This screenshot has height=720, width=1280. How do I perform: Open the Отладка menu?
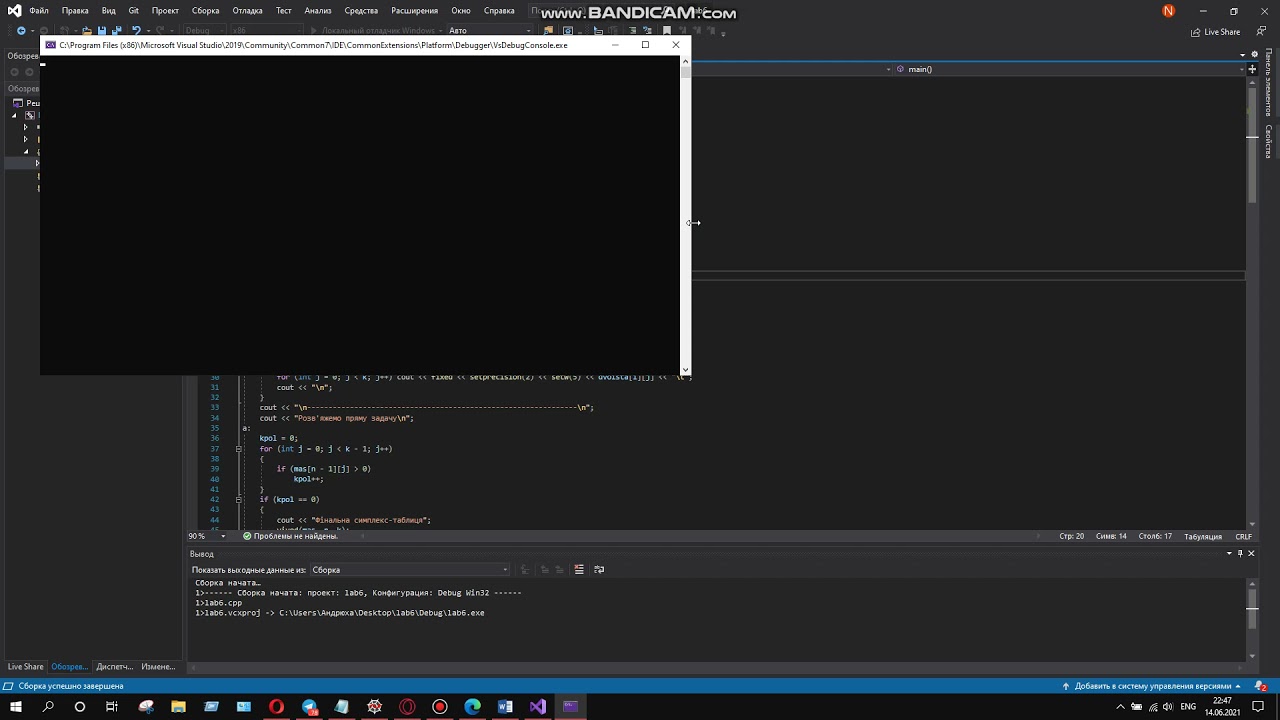coord(247,11)
